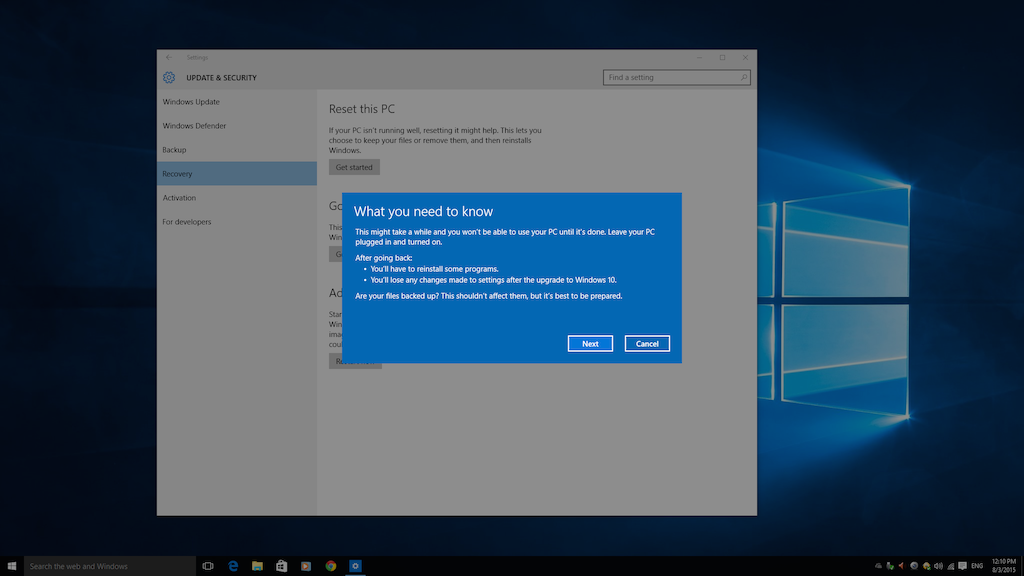1024x576 pixels.
Task: Open the OneDrive cloud tray icon
Action: pos(878,566)
